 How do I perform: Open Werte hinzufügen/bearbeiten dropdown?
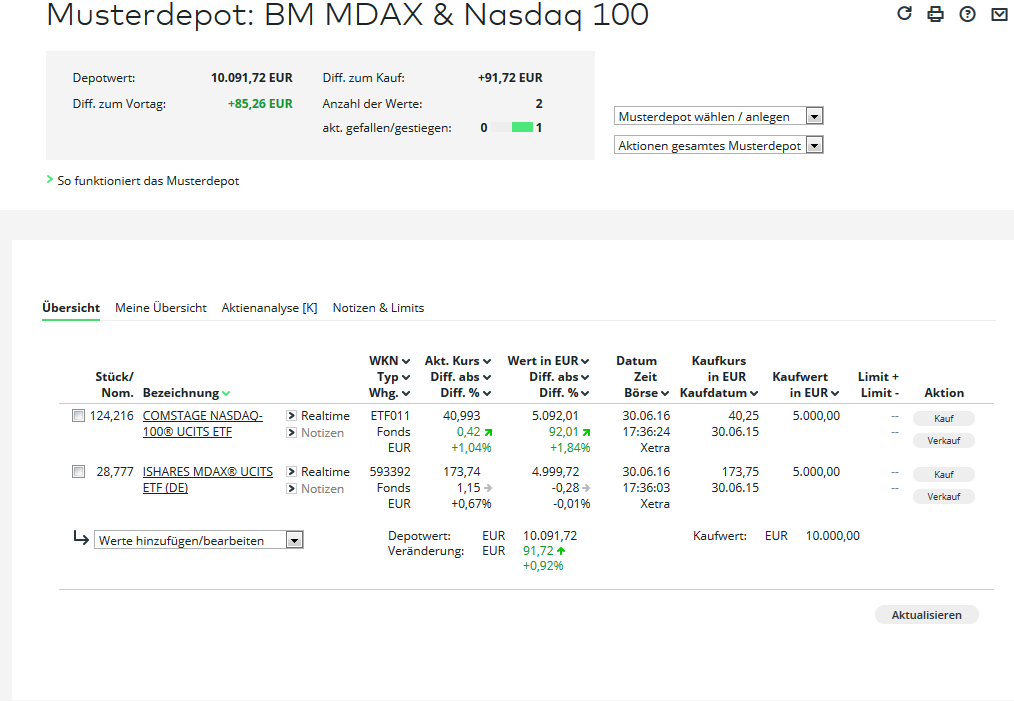[199, 540]
